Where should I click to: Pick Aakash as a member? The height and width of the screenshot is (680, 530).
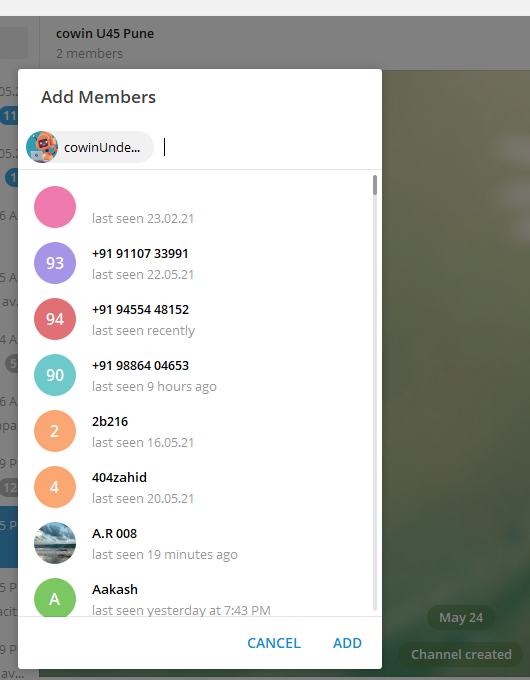pos(200,594)
